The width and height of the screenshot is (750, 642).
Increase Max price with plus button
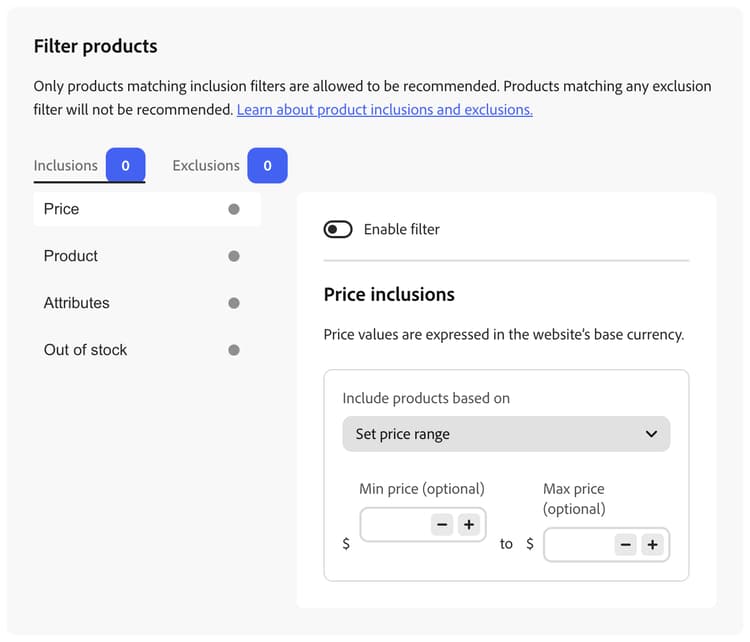652,545
